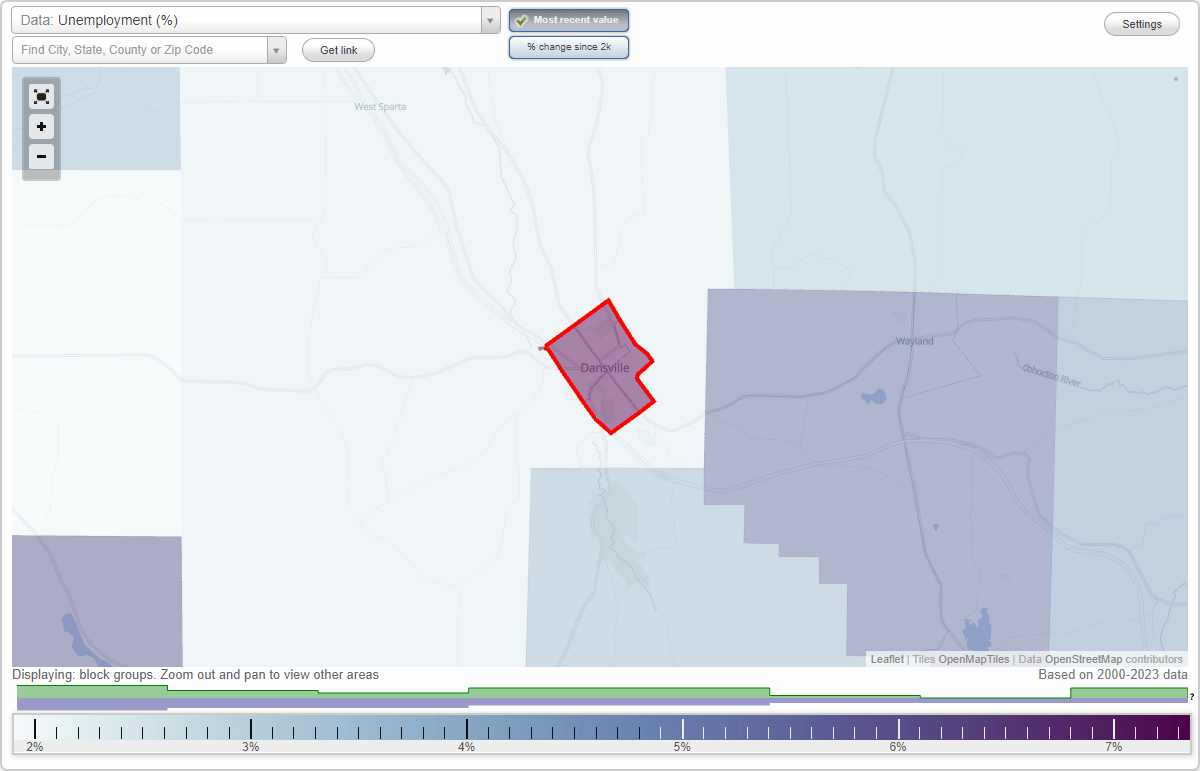This screenshot has height=771, width=1200.
Task: Click the green checkmark on Most recent value
Action: 522,20
